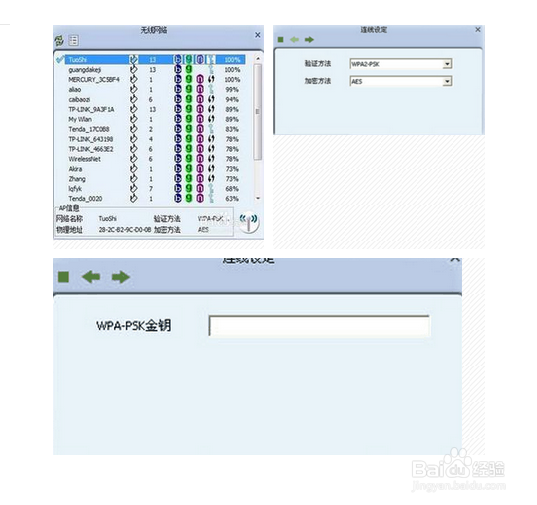The width and height of the screenshot is (537, 505).
Task: Click into the WPA-PSK key input field
Action: point(319,326)
